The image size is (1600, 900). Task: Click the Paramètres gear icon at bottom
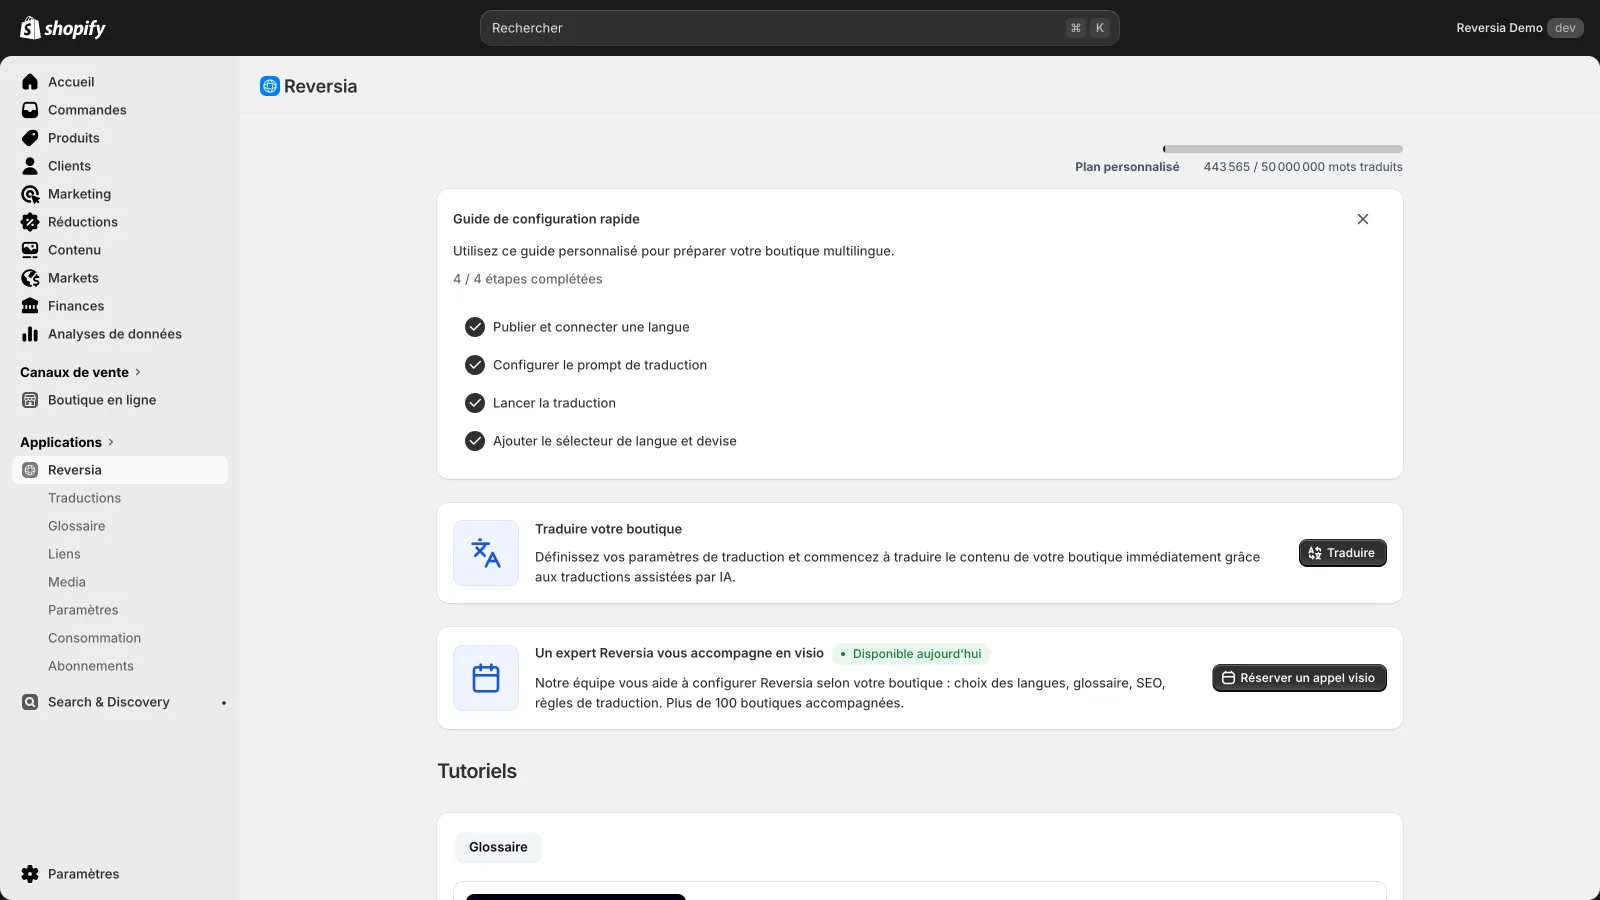tap(30, 874)
